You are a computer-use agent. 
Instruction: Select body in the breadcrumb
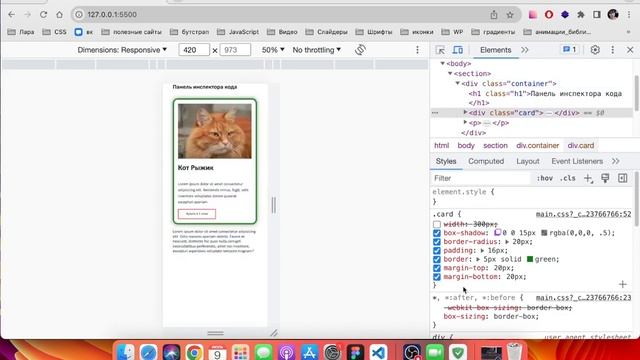pos(466,146)
